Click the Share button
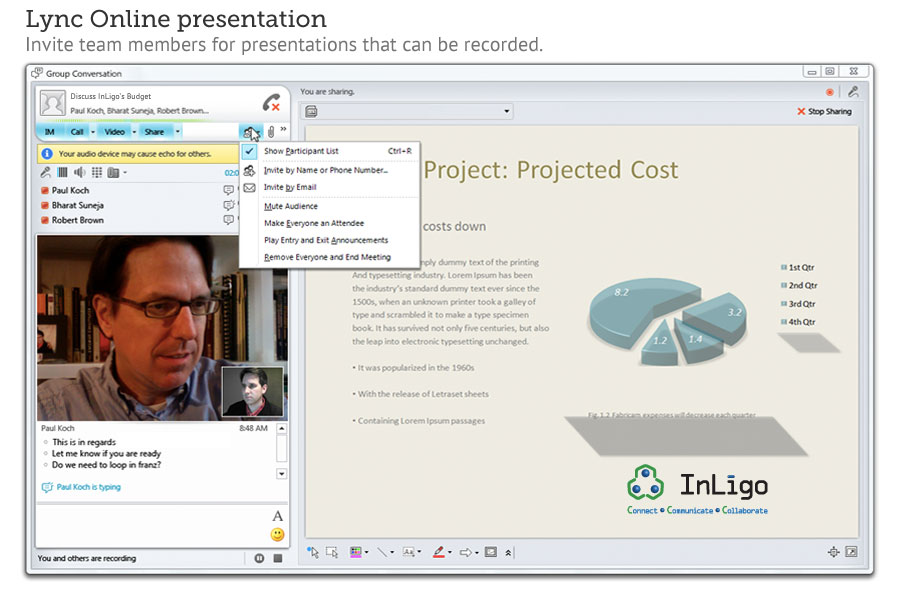The image size is (900, 600). coord(154,132)
